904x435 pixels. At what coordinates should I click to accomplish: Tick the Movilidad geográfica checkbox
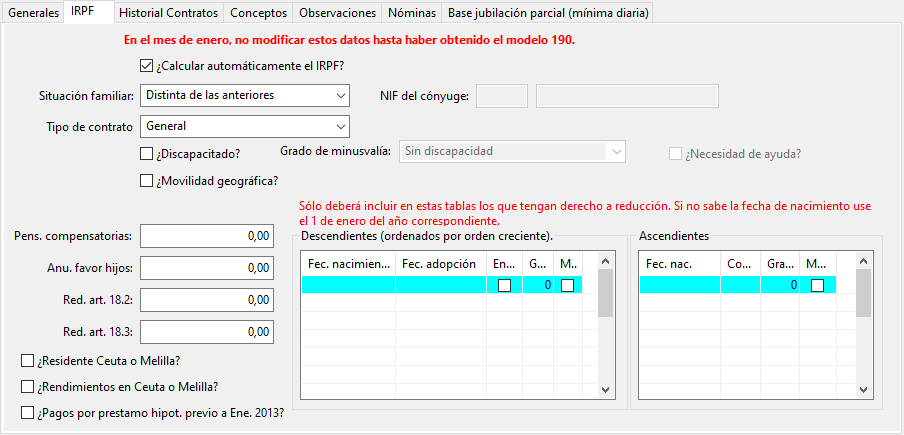(x=147, y=181)
